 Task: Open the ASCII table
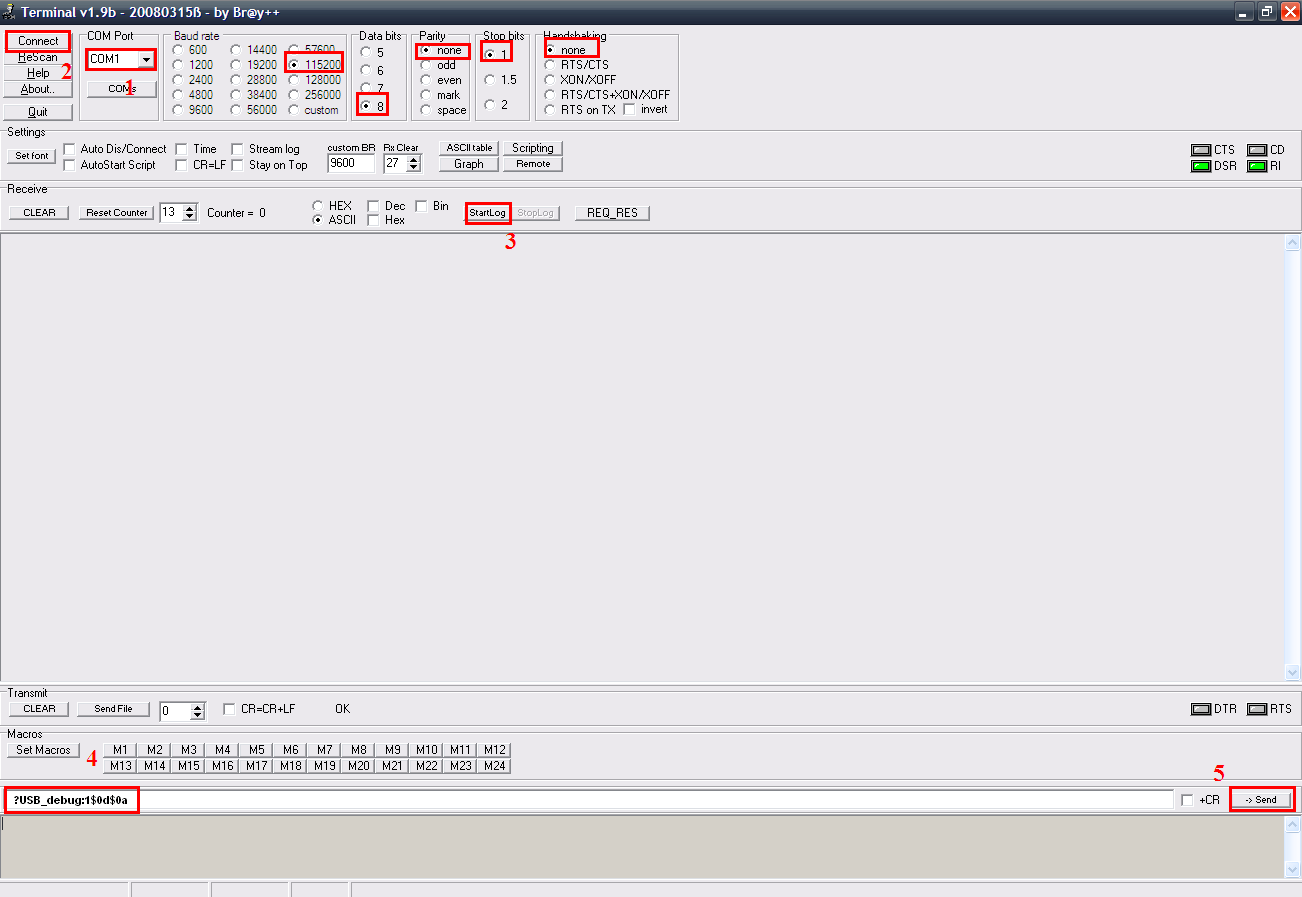coord(469,148)
